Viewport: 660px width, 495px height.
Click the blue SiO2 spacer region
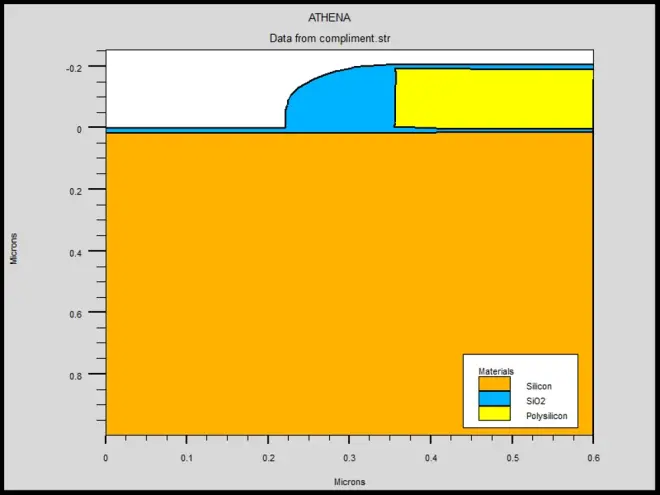click(x=341, y=101)
